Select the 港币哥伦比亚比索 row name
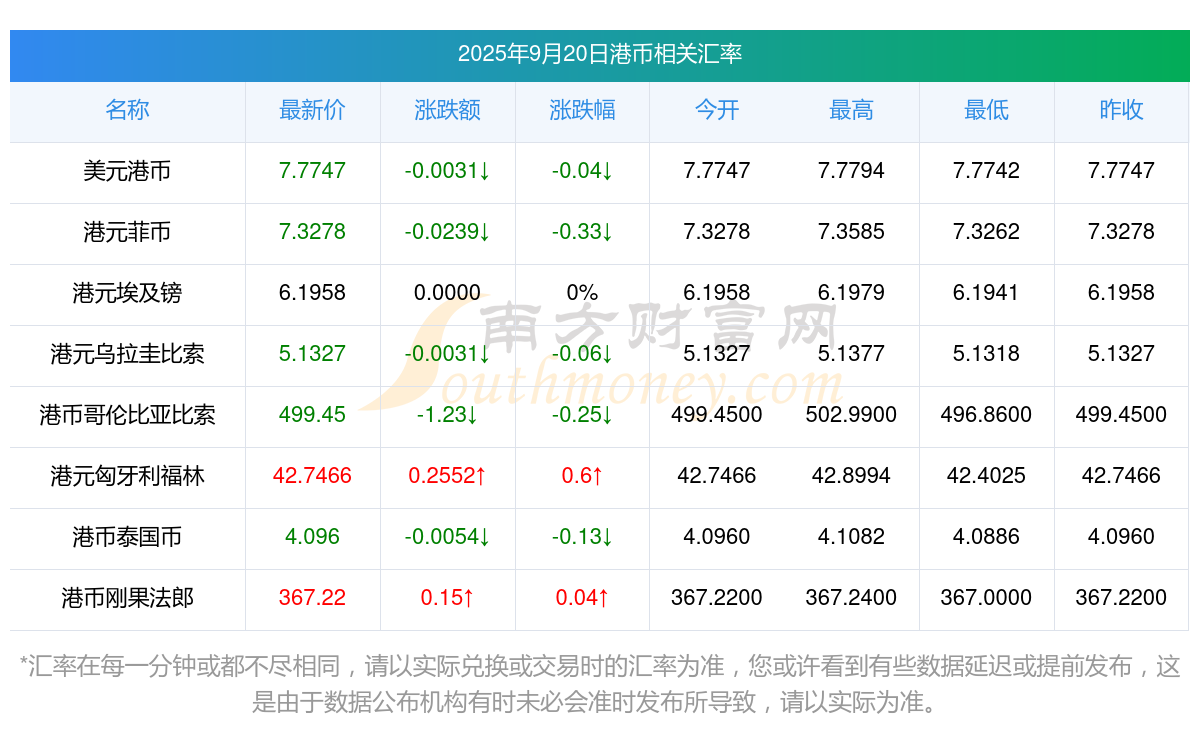The width and height of the screenshot is (1200, 733). [127, 415]
